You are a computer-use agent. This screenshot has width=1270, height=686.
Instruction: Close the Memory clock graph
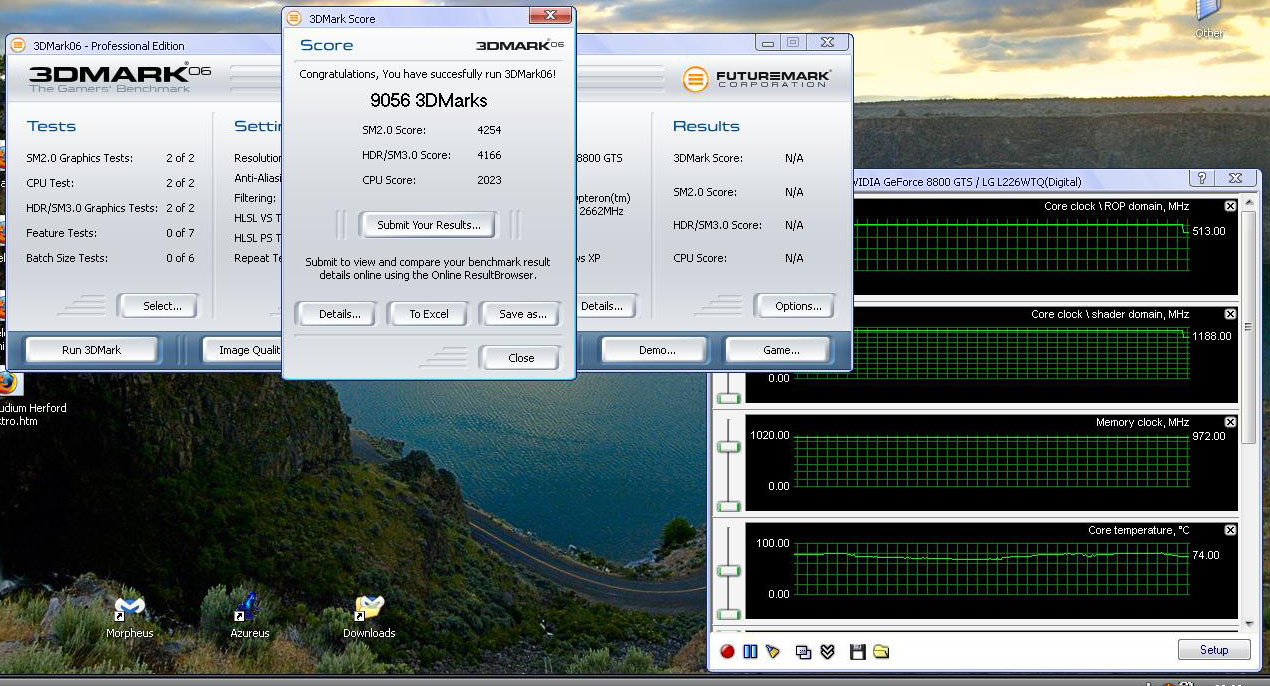(1230, 422)
